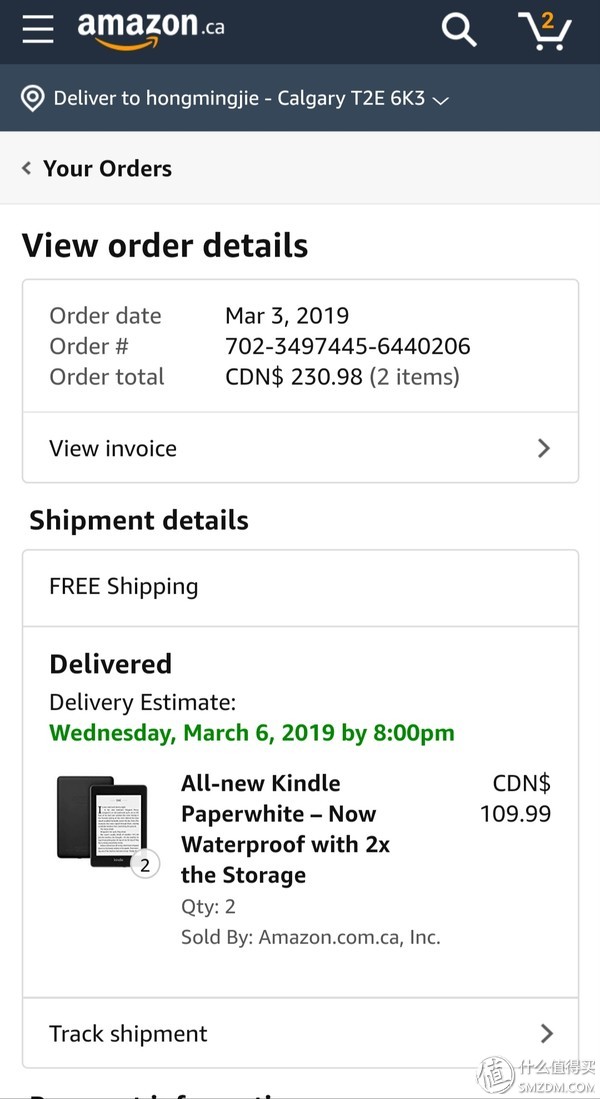Click the Kindle Paperwhite product thumbnail
Screen dimensions: 600x1099
point(102,819)
